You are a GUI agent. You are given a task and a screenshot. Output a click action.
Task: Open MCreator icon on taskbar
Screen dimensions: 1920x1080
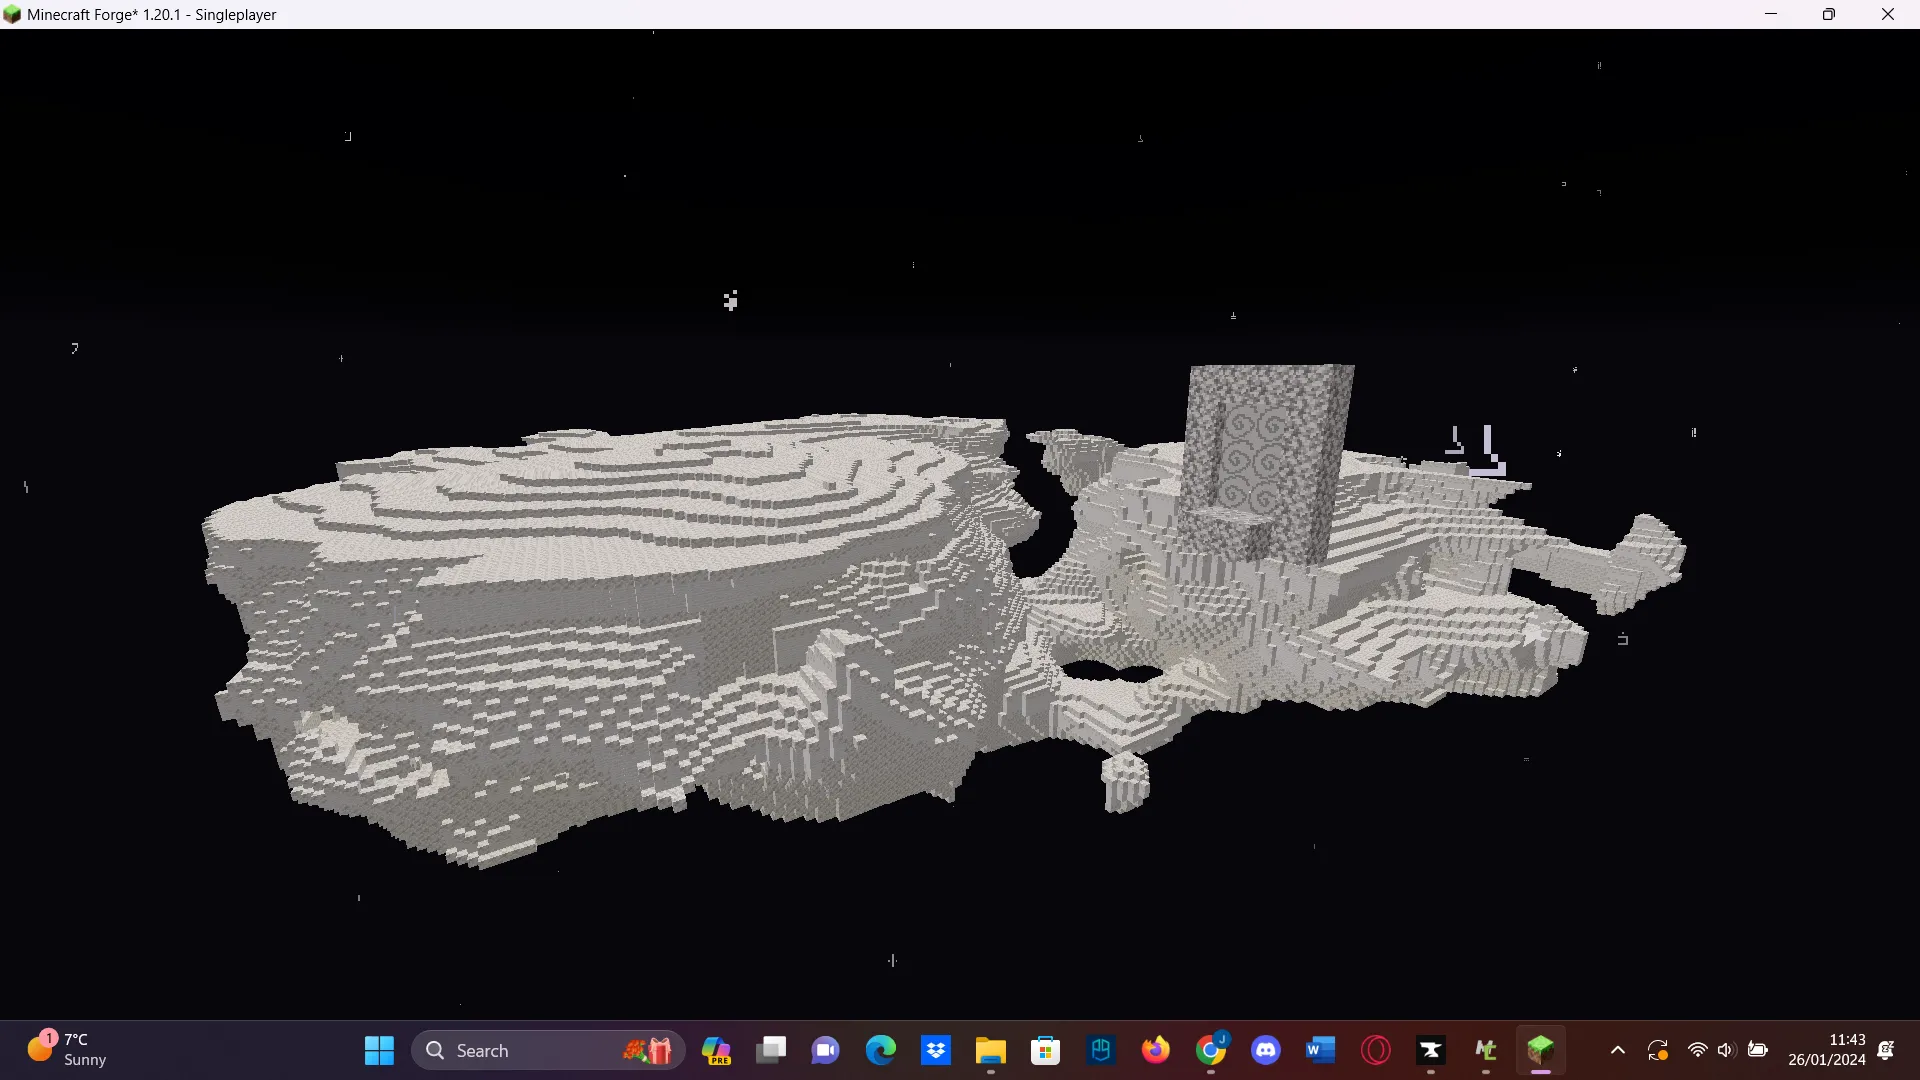click(x=1486, y=1050)
